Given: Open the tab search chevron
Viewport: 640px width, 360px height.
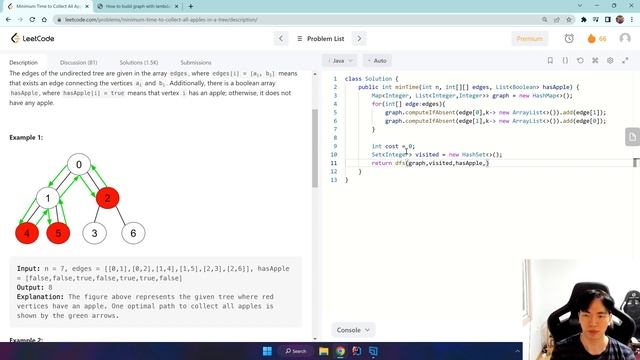Looking at the screenshot, I should pyautogui.click(x=580, y=6).
